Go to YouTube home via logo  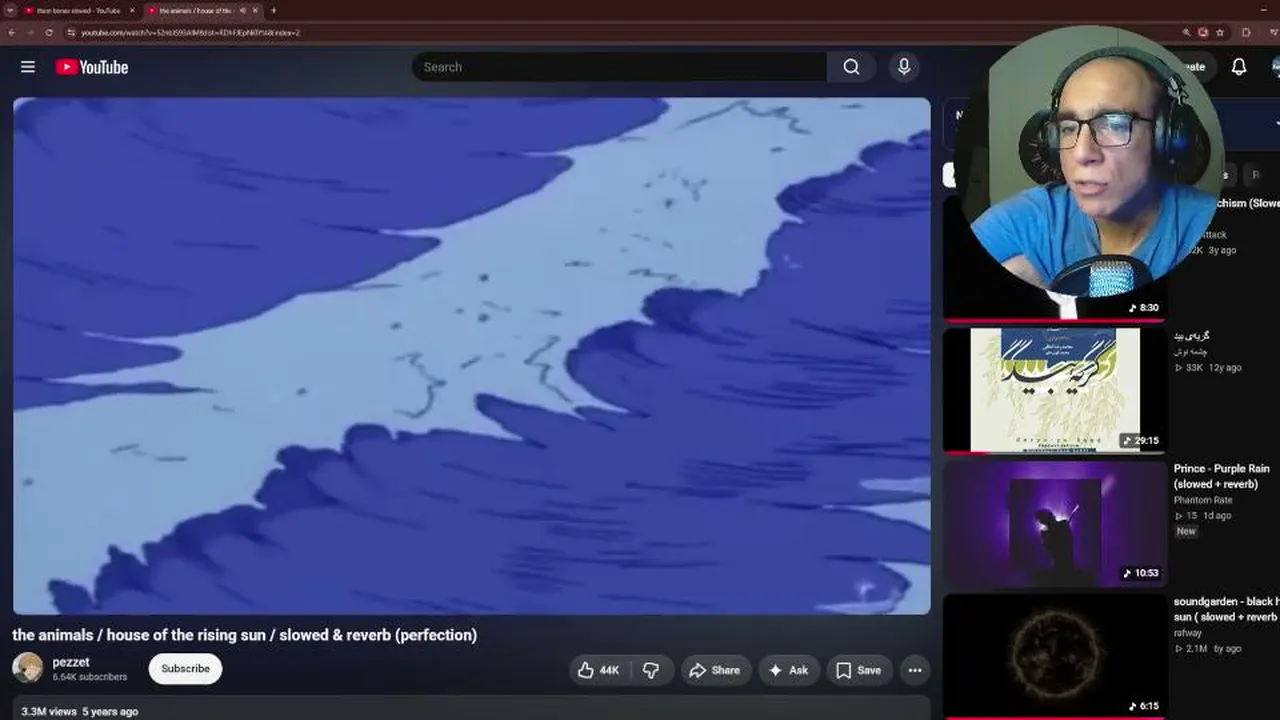(92, 67)
